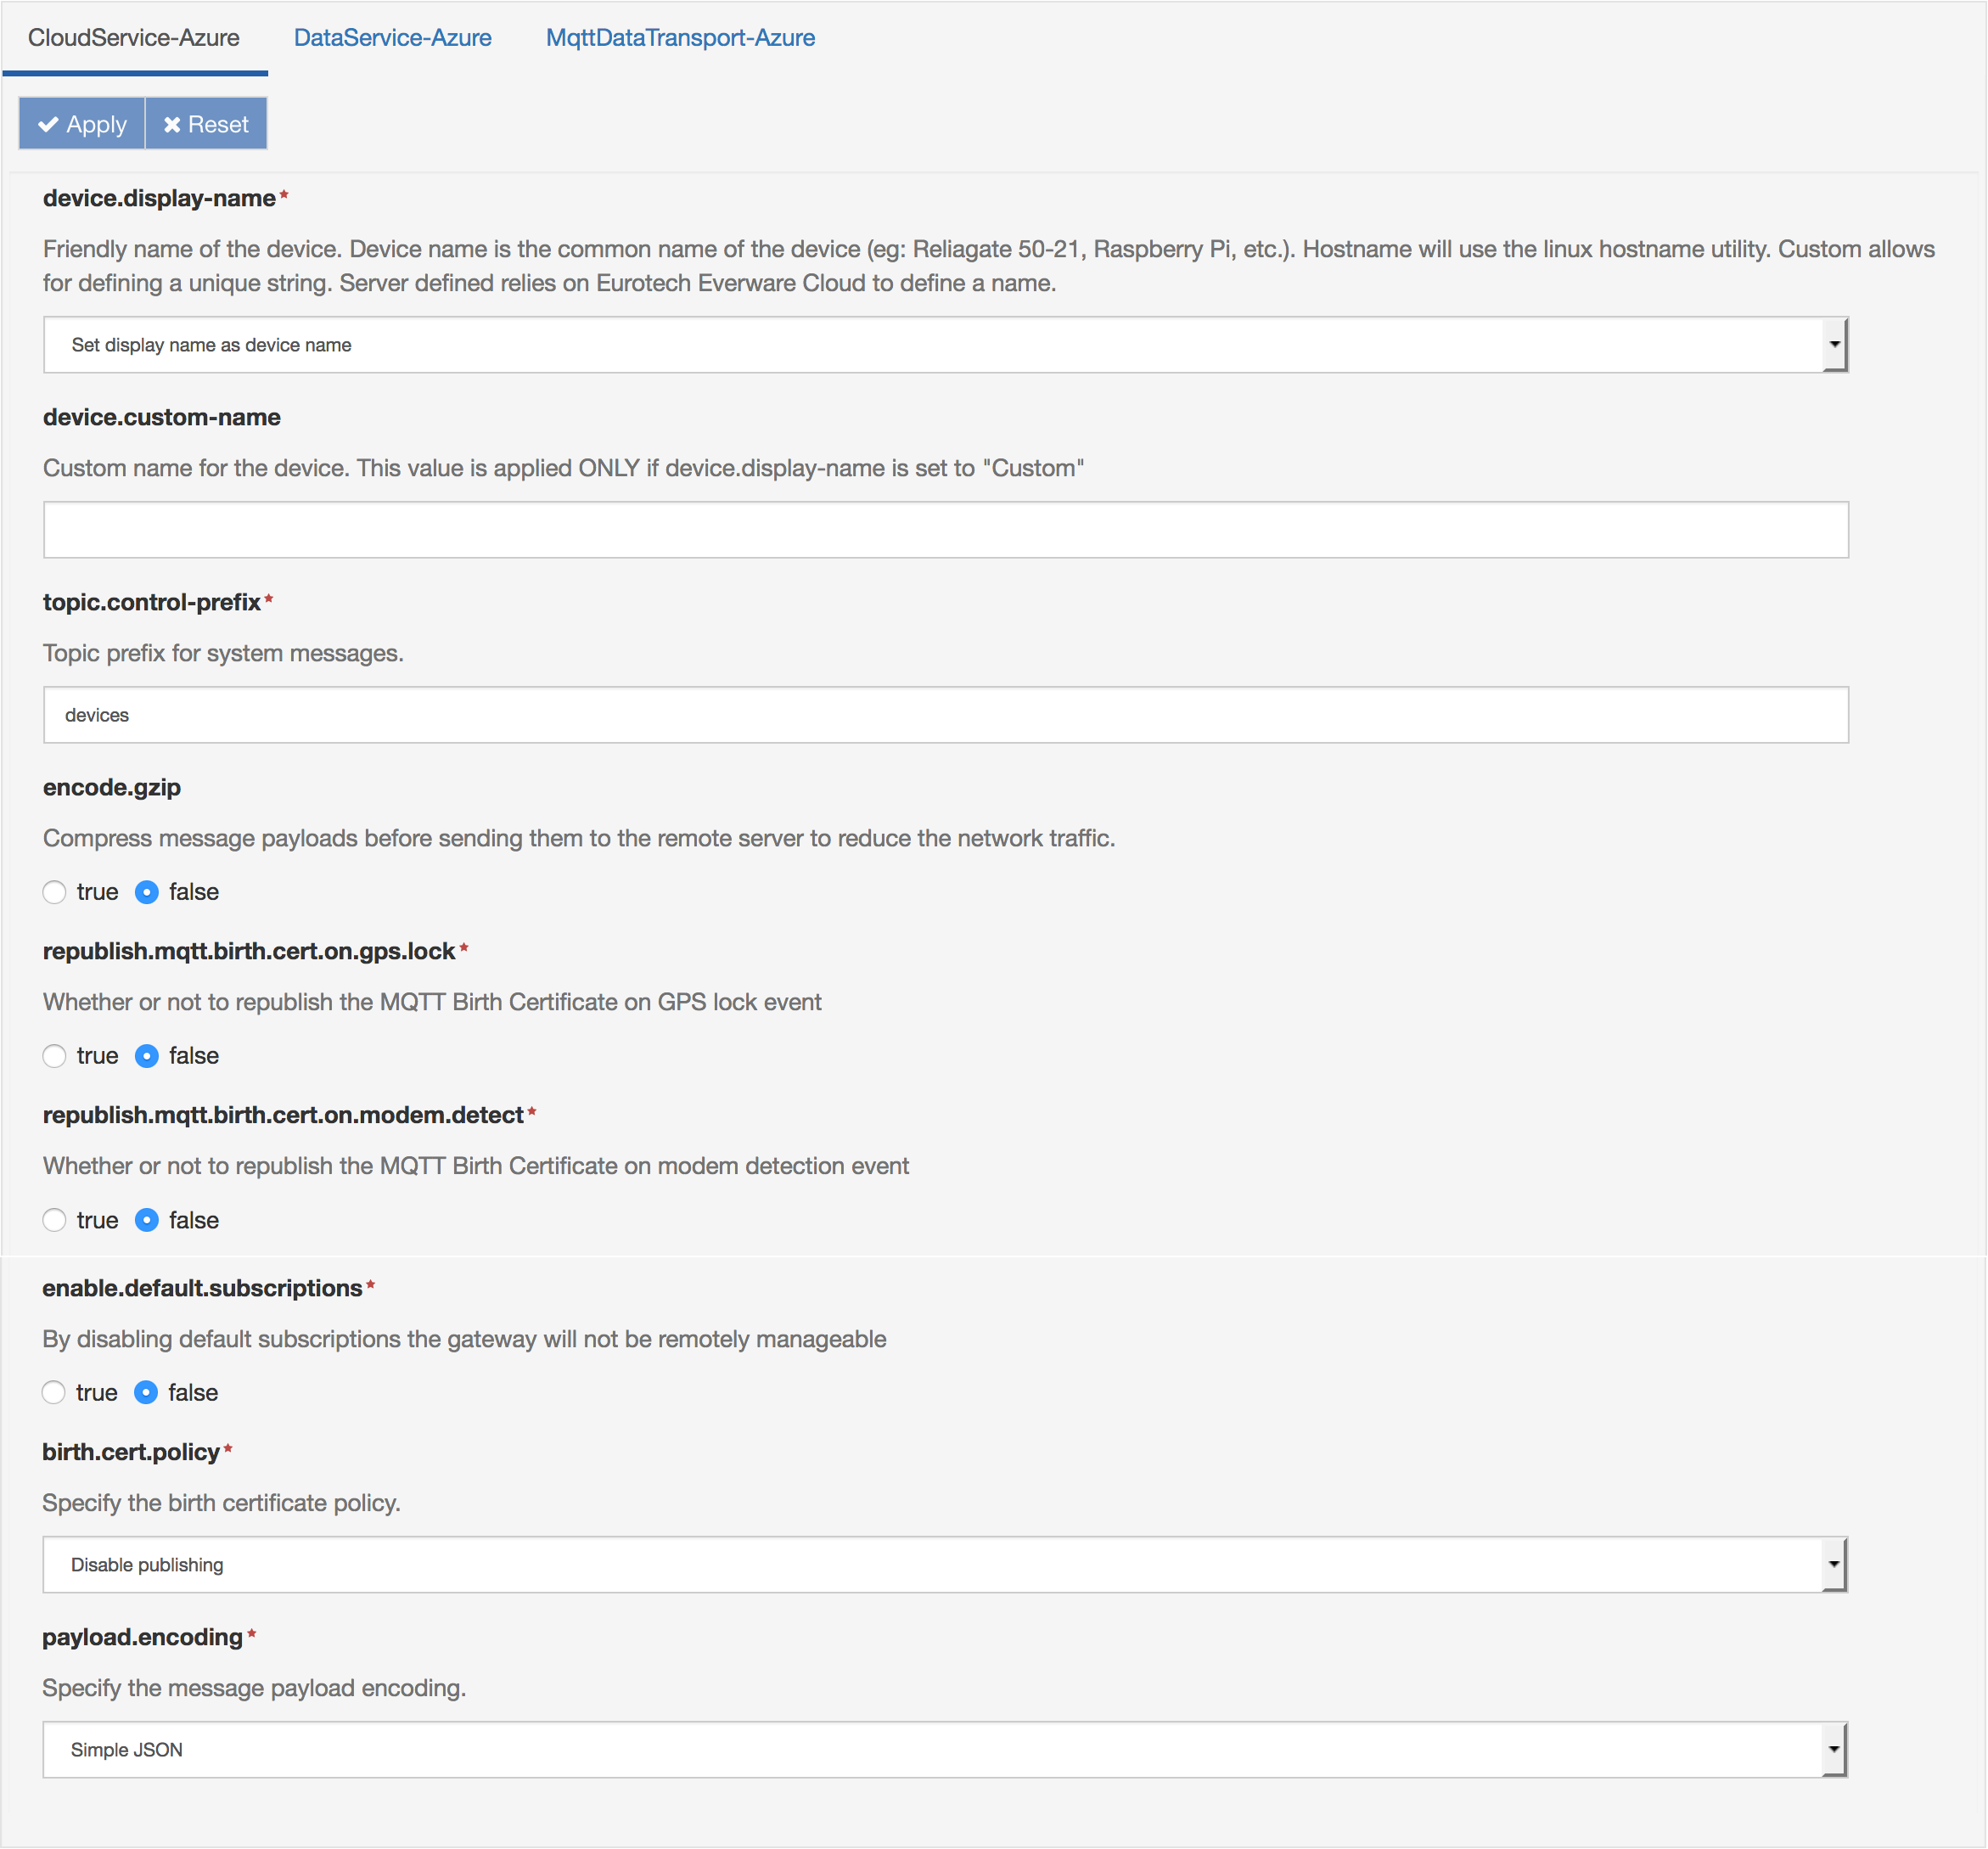Click topic.control-prefix input field
The image size is (1988, 1849).
pos(944,712)
